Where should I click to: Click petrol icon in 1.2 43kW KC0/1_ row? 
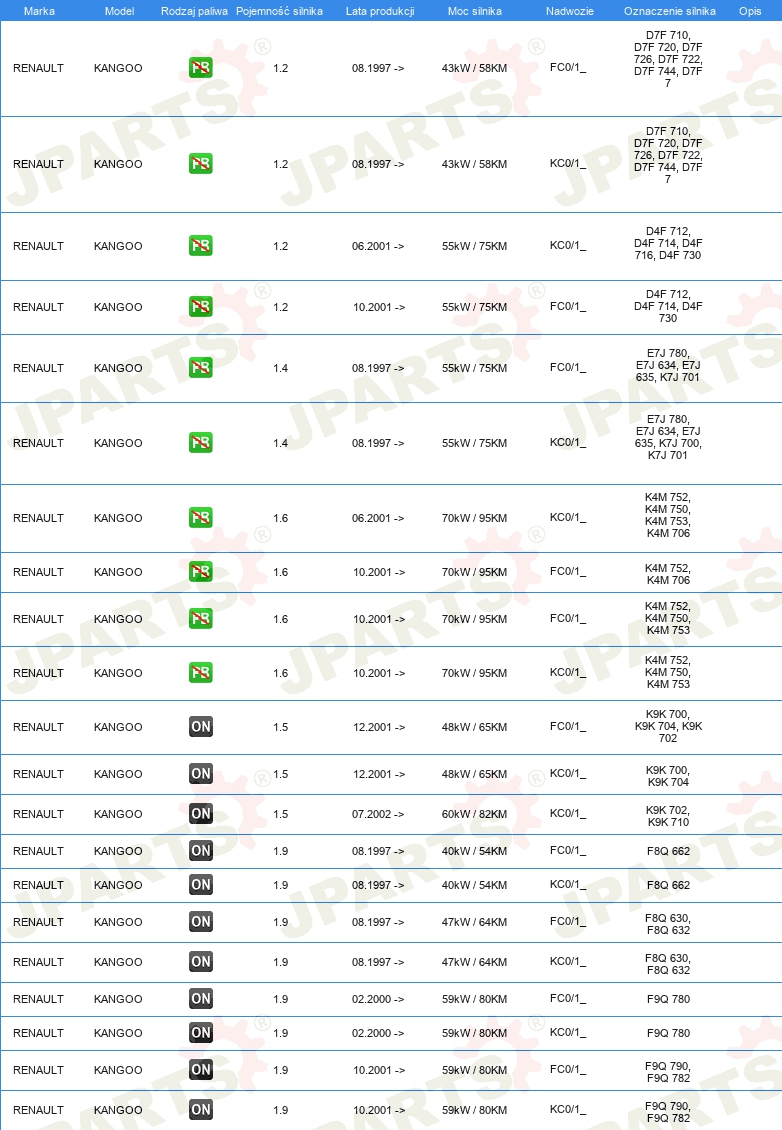point(200,164)
